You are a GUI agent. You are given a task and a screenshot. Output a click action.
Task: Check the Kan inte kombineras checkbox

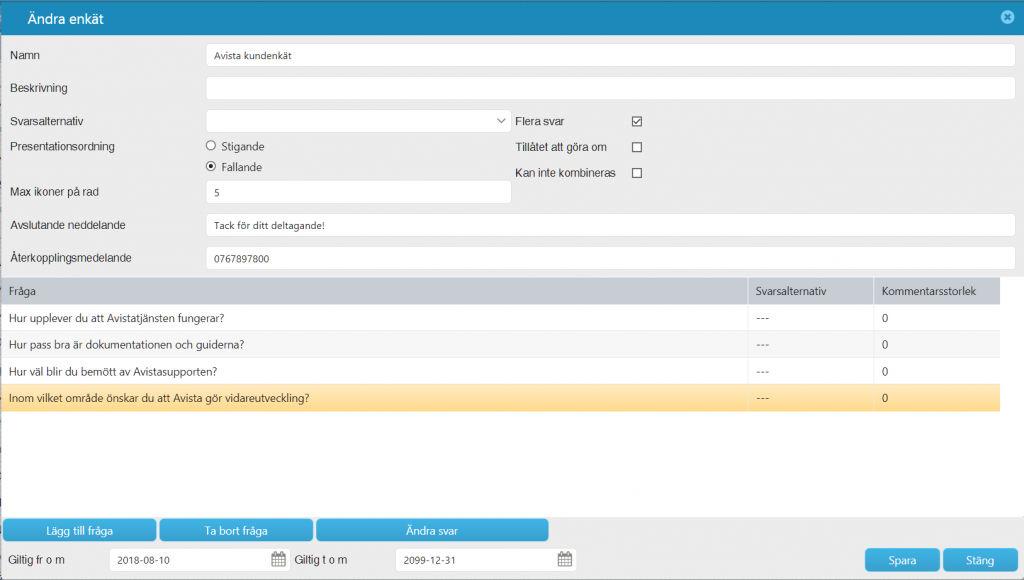pos(637,173)
